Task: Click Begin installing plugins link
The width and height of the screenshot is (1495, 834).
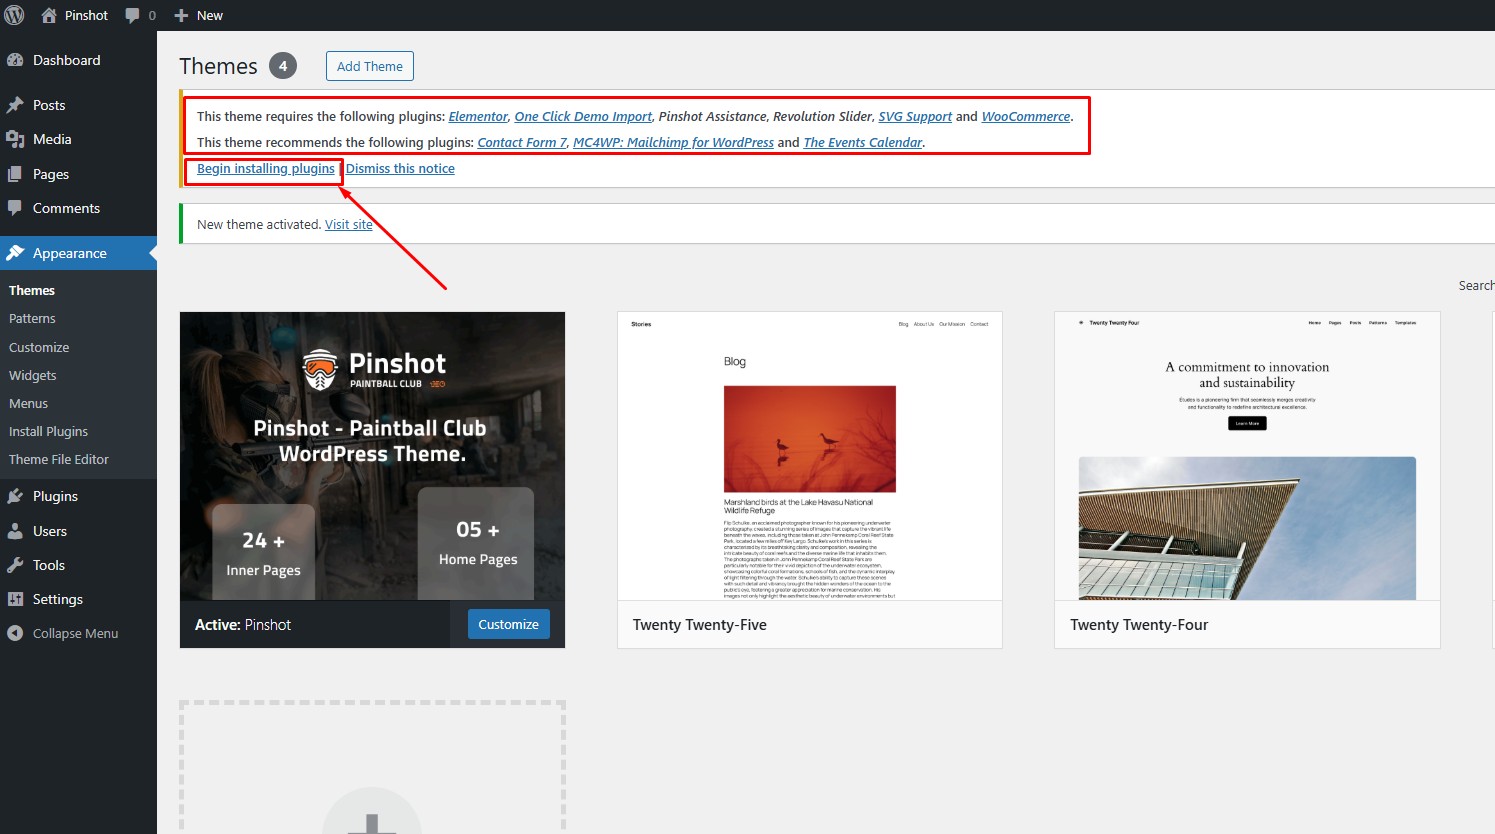Action: pyautogui.click(x=266, y=168)
